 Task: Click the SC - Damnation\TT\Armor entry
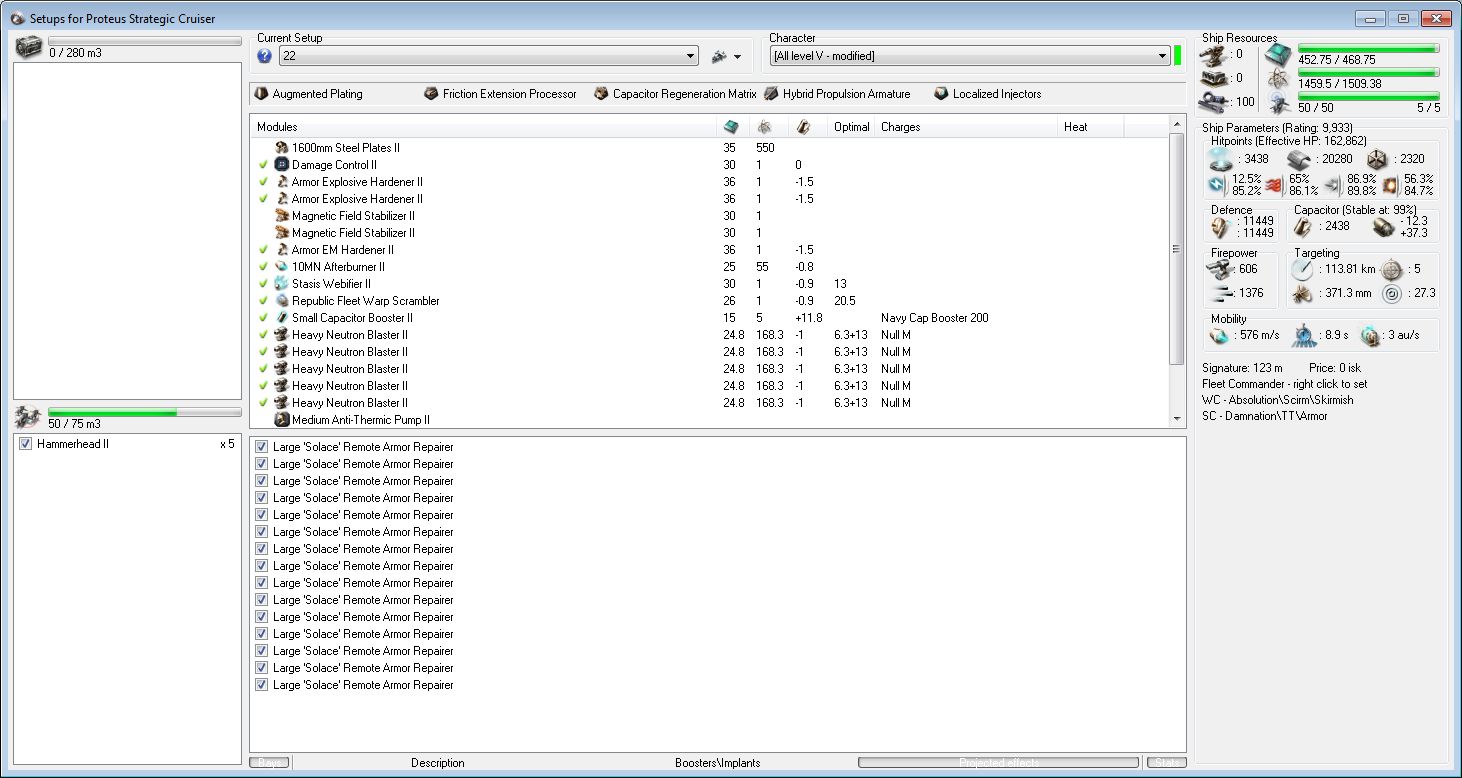(x=1265, y=416)
